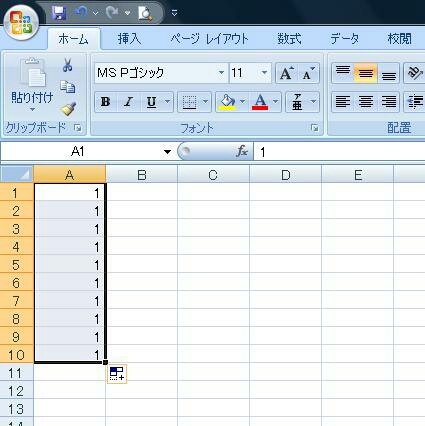Click the 貼り付け paste button

32,81
